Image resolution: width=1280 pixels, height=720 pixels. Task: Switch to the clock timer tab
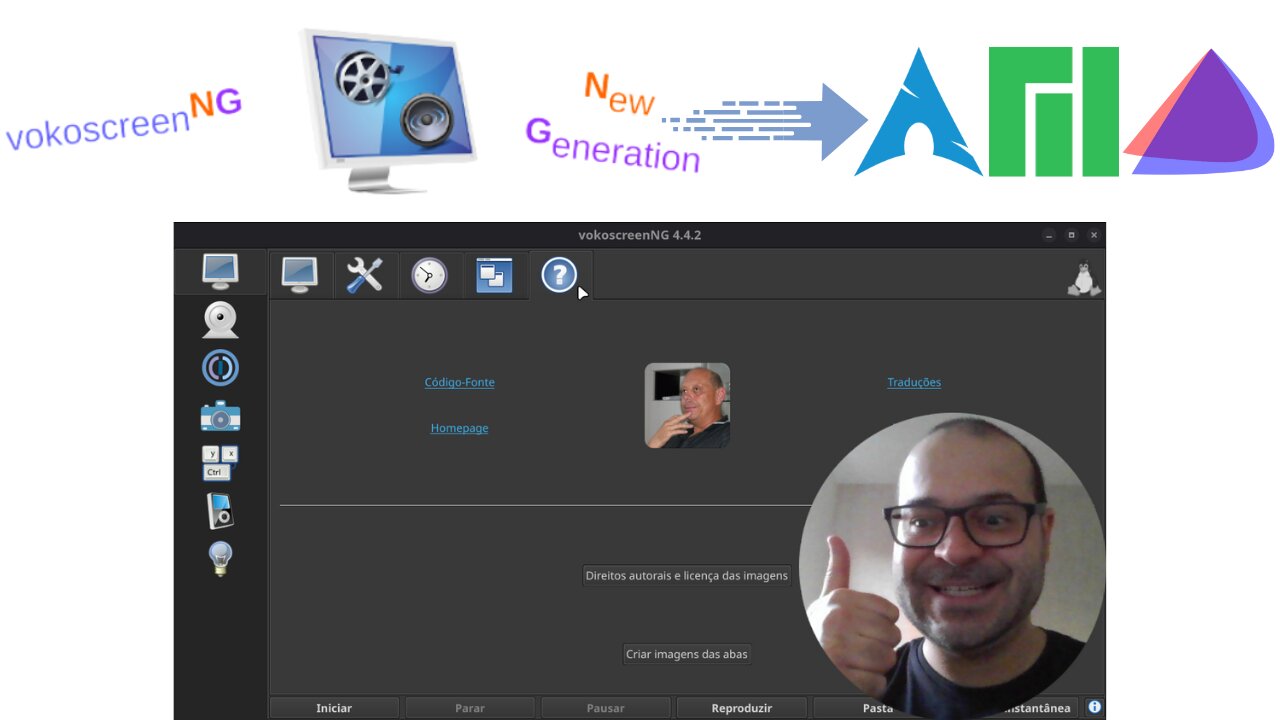tap(429, 274)
